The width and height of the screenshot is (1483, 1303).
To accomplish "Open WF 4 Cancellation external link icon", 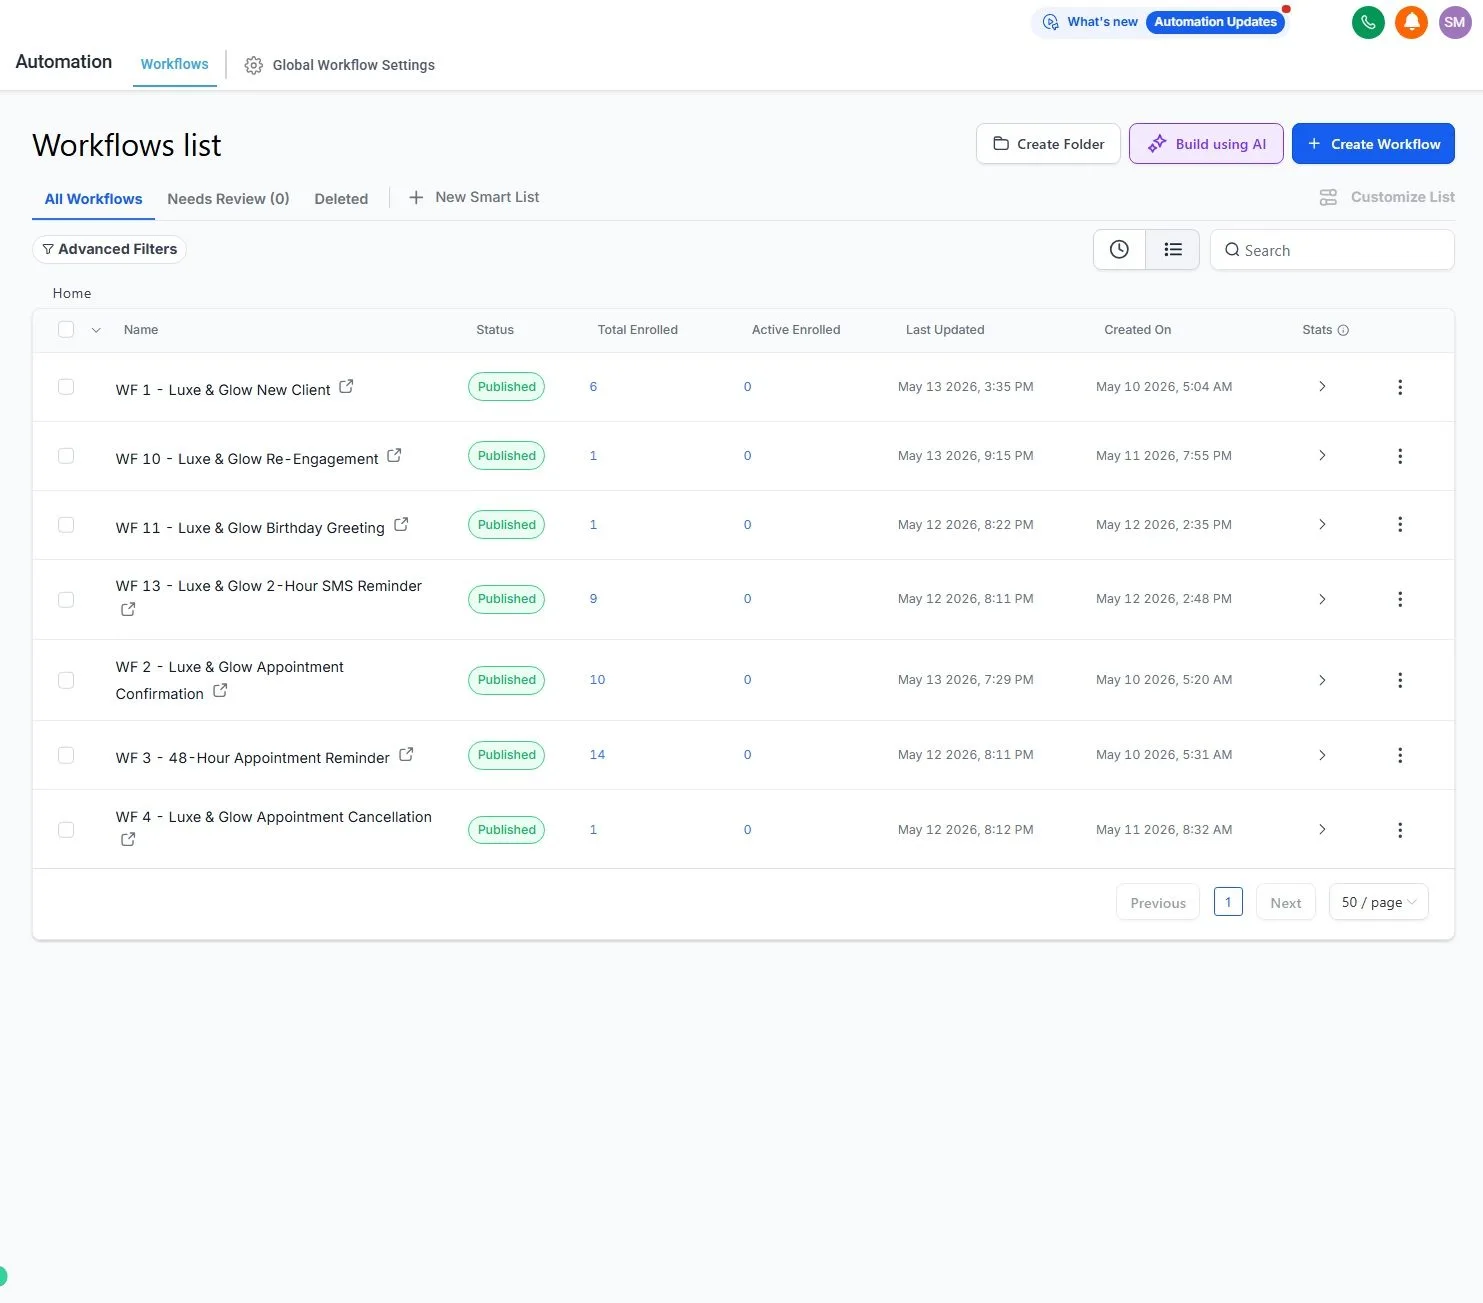I will click(x=128, y=839).
